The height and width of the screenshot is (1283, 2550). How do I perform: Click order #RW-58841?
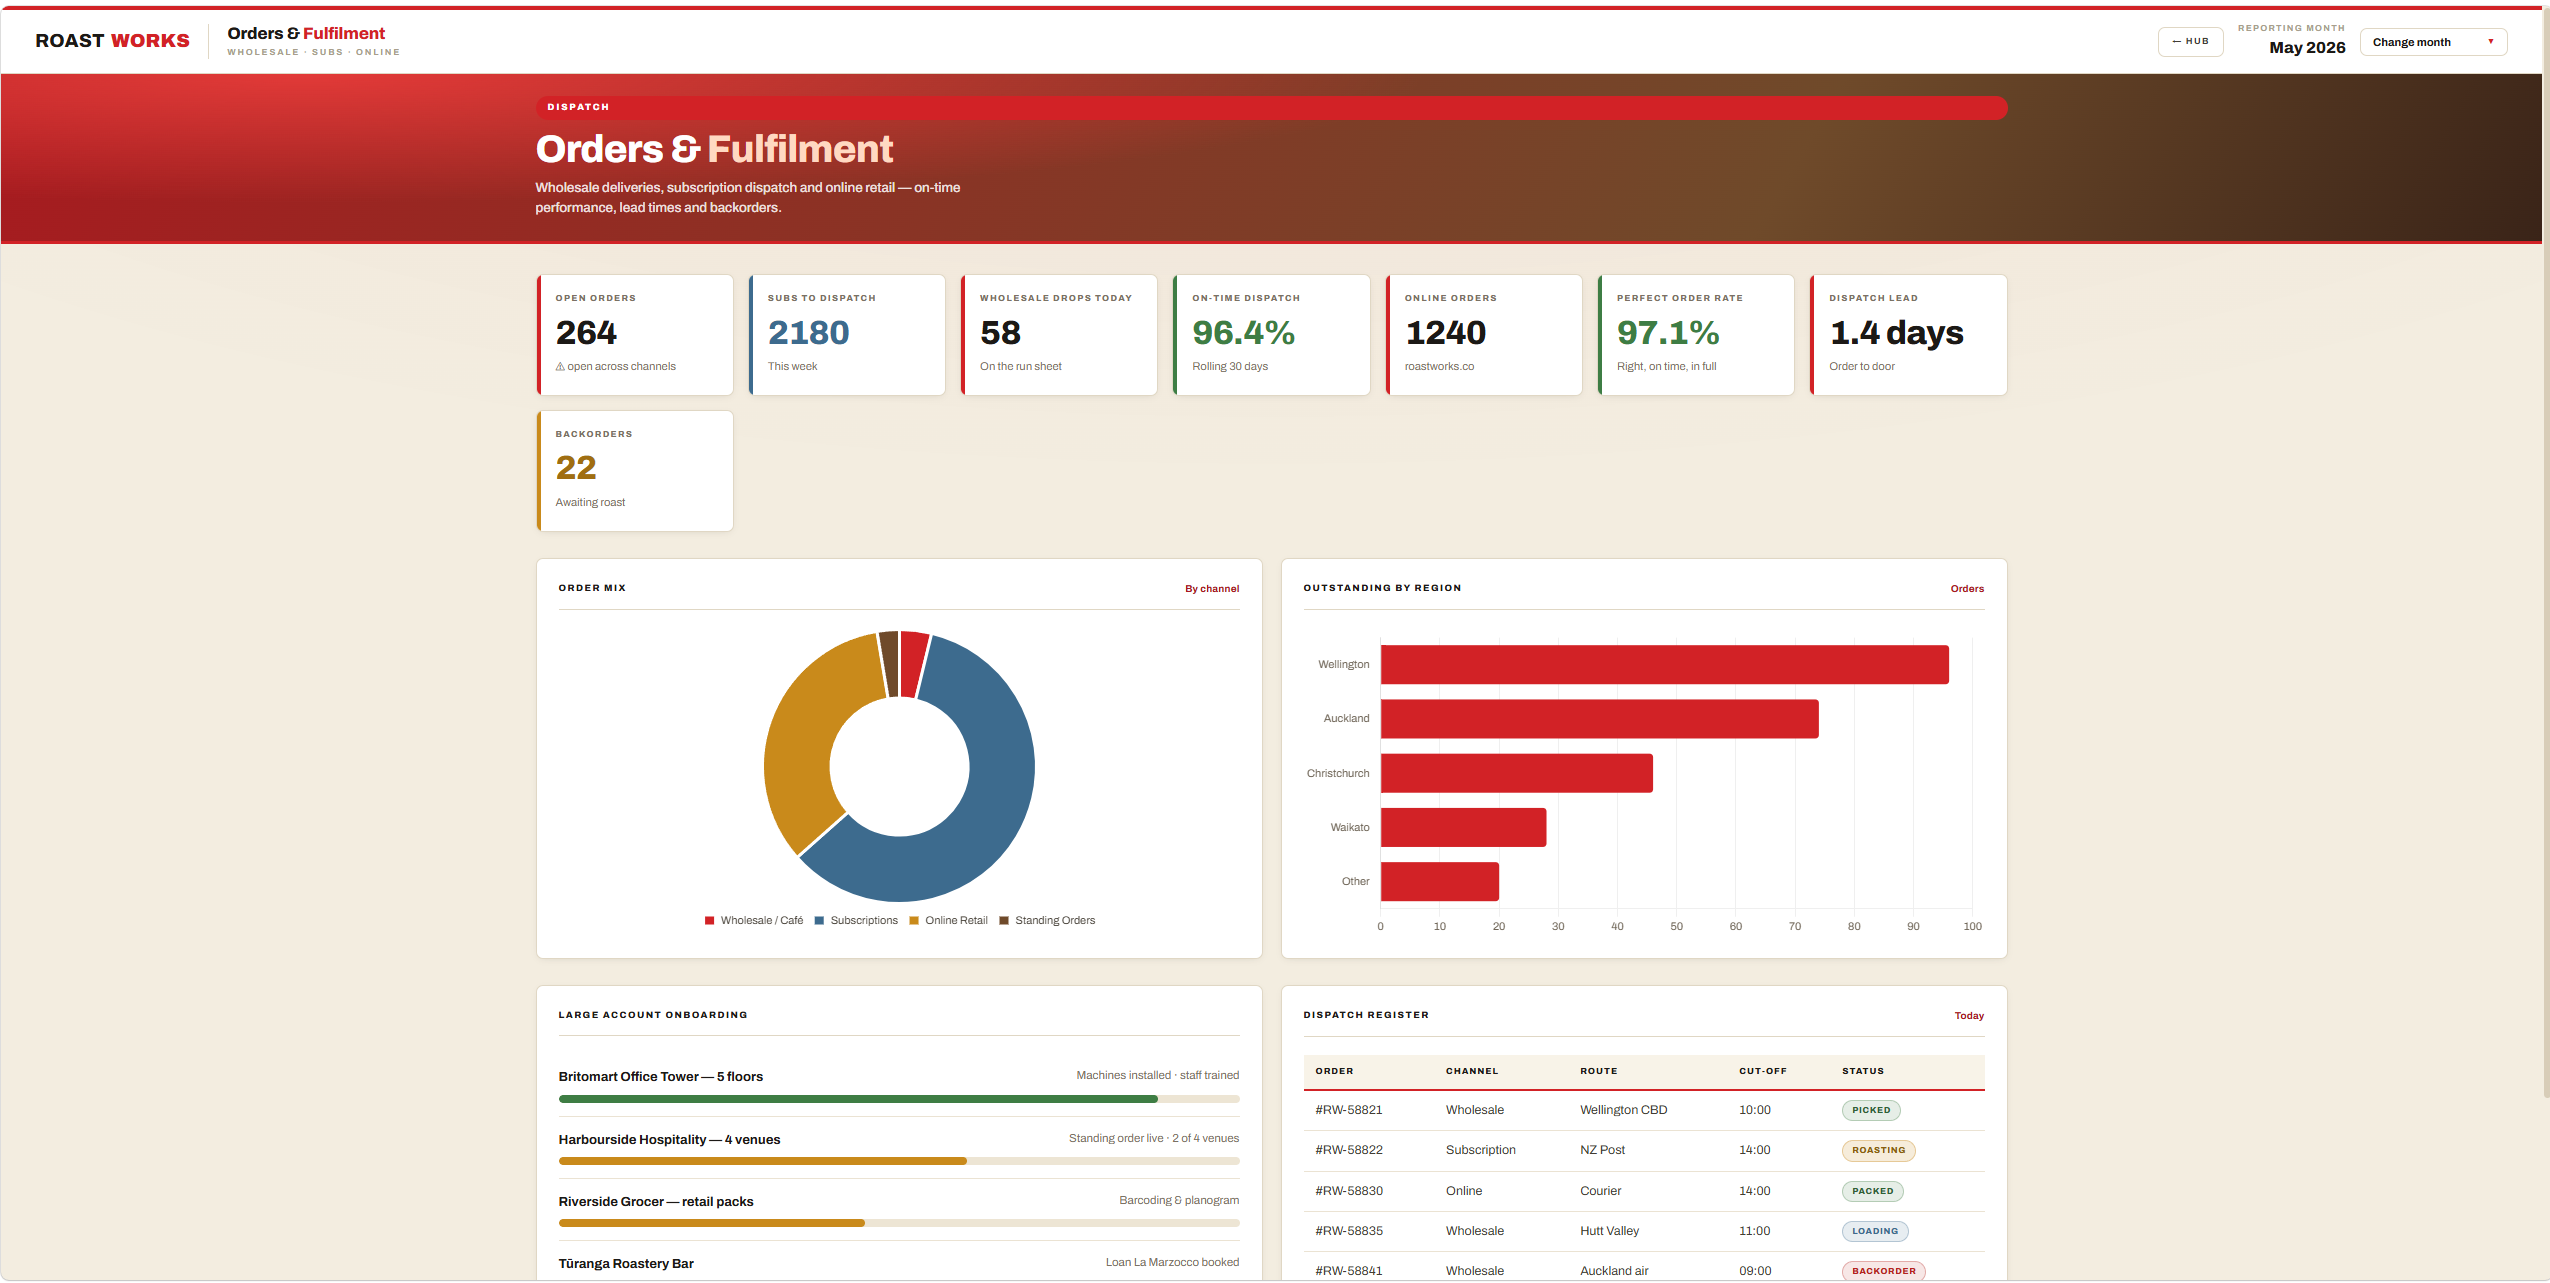pyautogui.click(x=1348, y=1271)
